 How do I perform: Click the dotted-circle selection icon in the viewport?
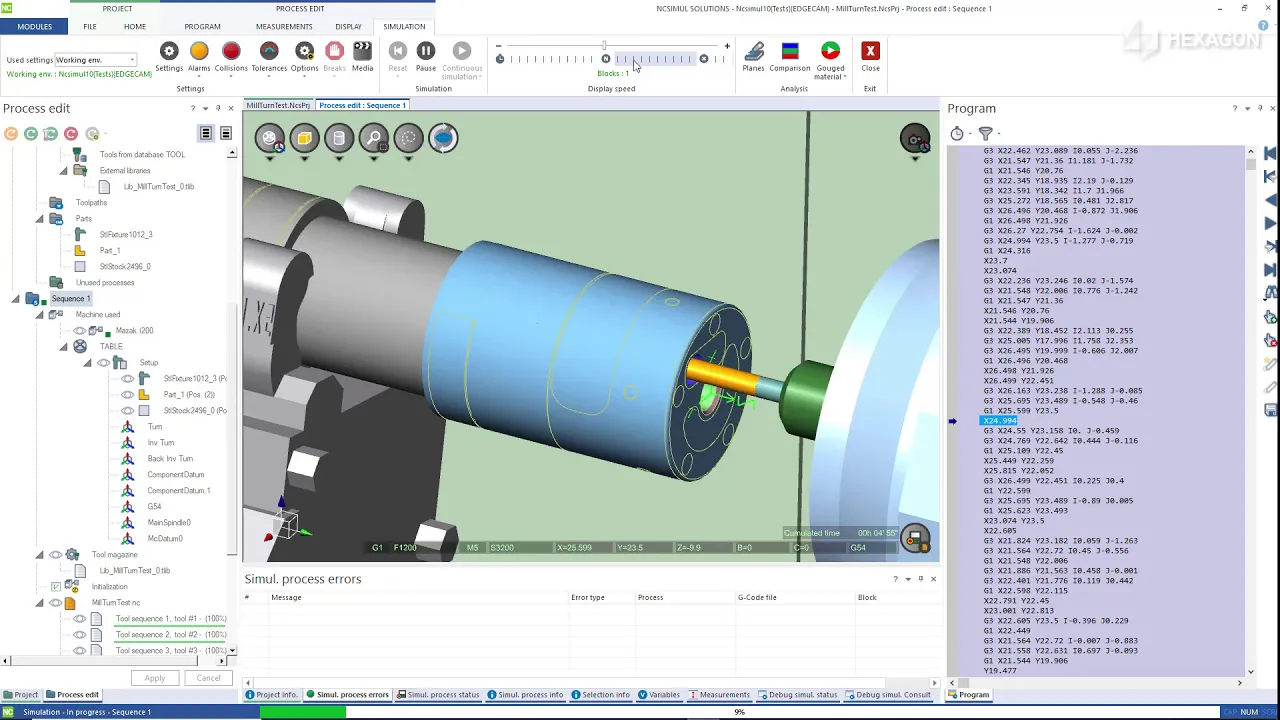[x=409, y=138]
